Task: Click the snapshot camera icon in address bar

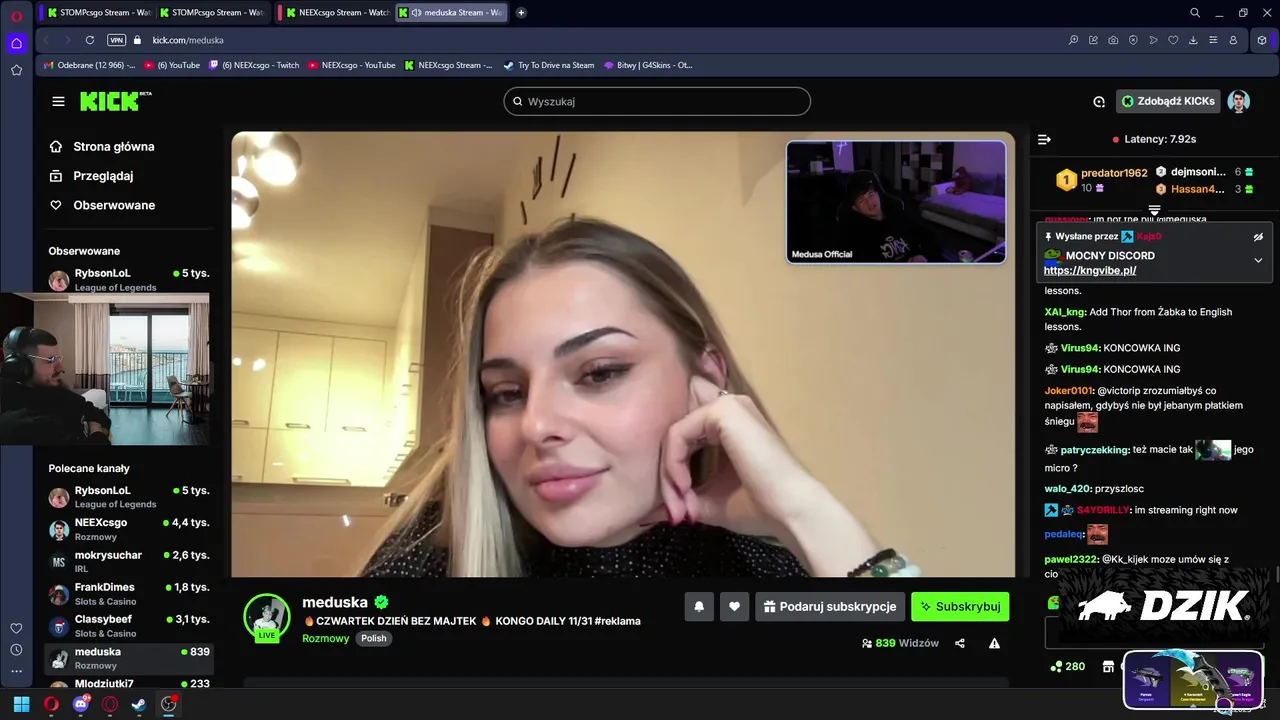Action: (1113, 40)
